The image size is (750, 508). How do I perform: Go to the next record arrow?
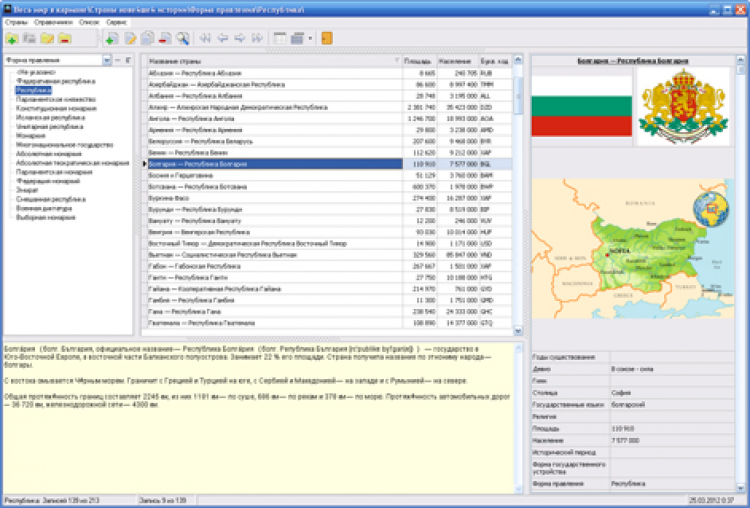(x=241, y=39)
